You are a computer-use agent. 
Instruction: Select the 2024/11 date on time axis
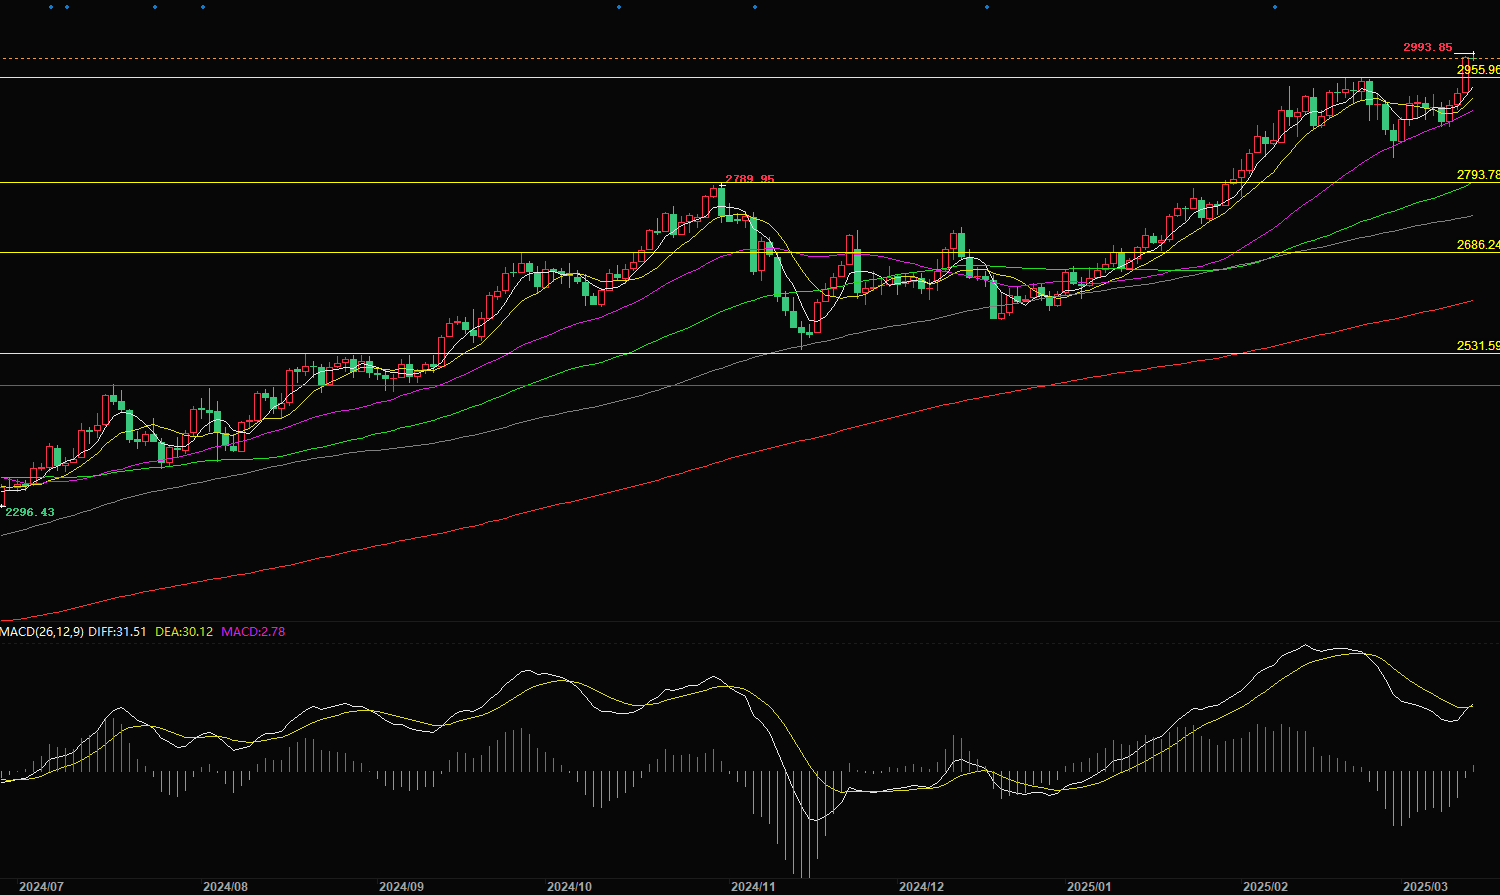click(x=753, y=887)
